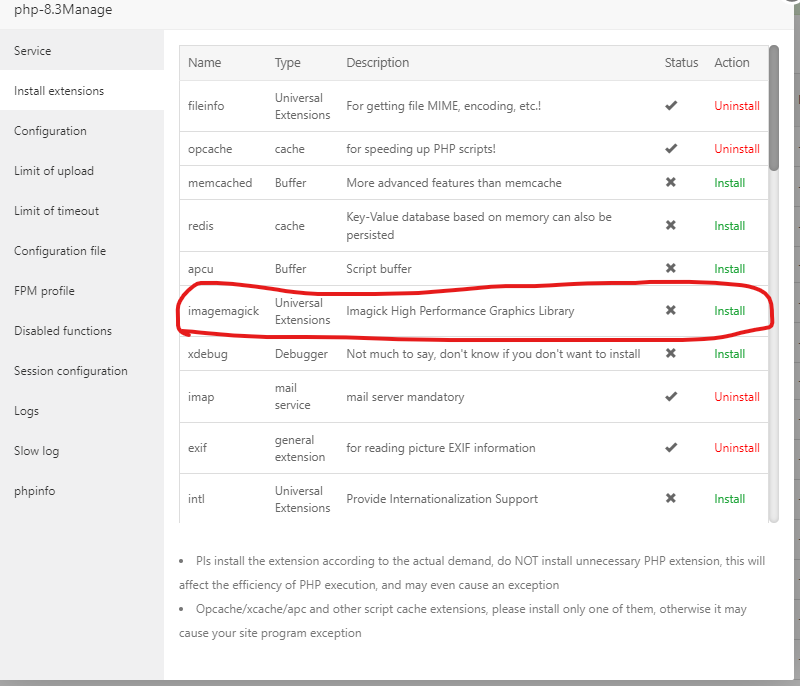Click apcu not-installed cross icon

[x=671, y=268]
